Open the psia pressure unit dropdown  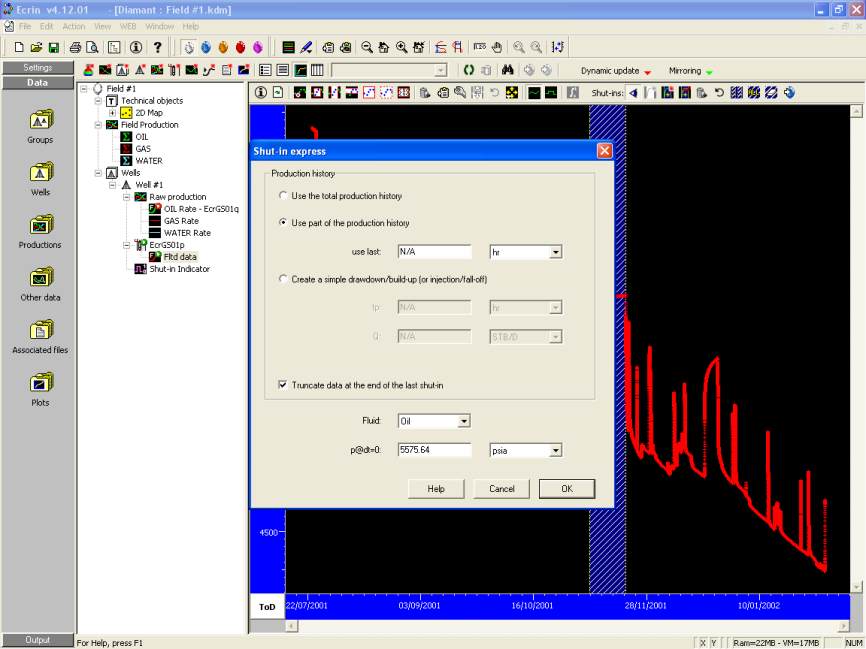point(555,451)
